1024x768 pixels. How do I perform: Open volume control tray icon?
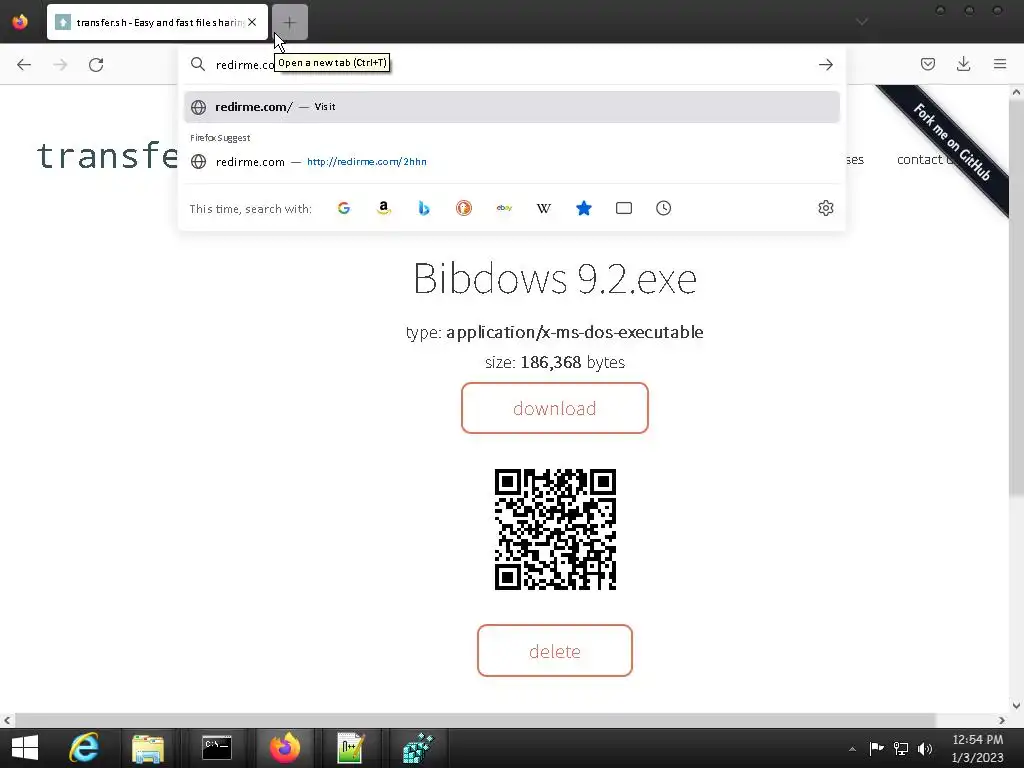(x=925, y=748)
